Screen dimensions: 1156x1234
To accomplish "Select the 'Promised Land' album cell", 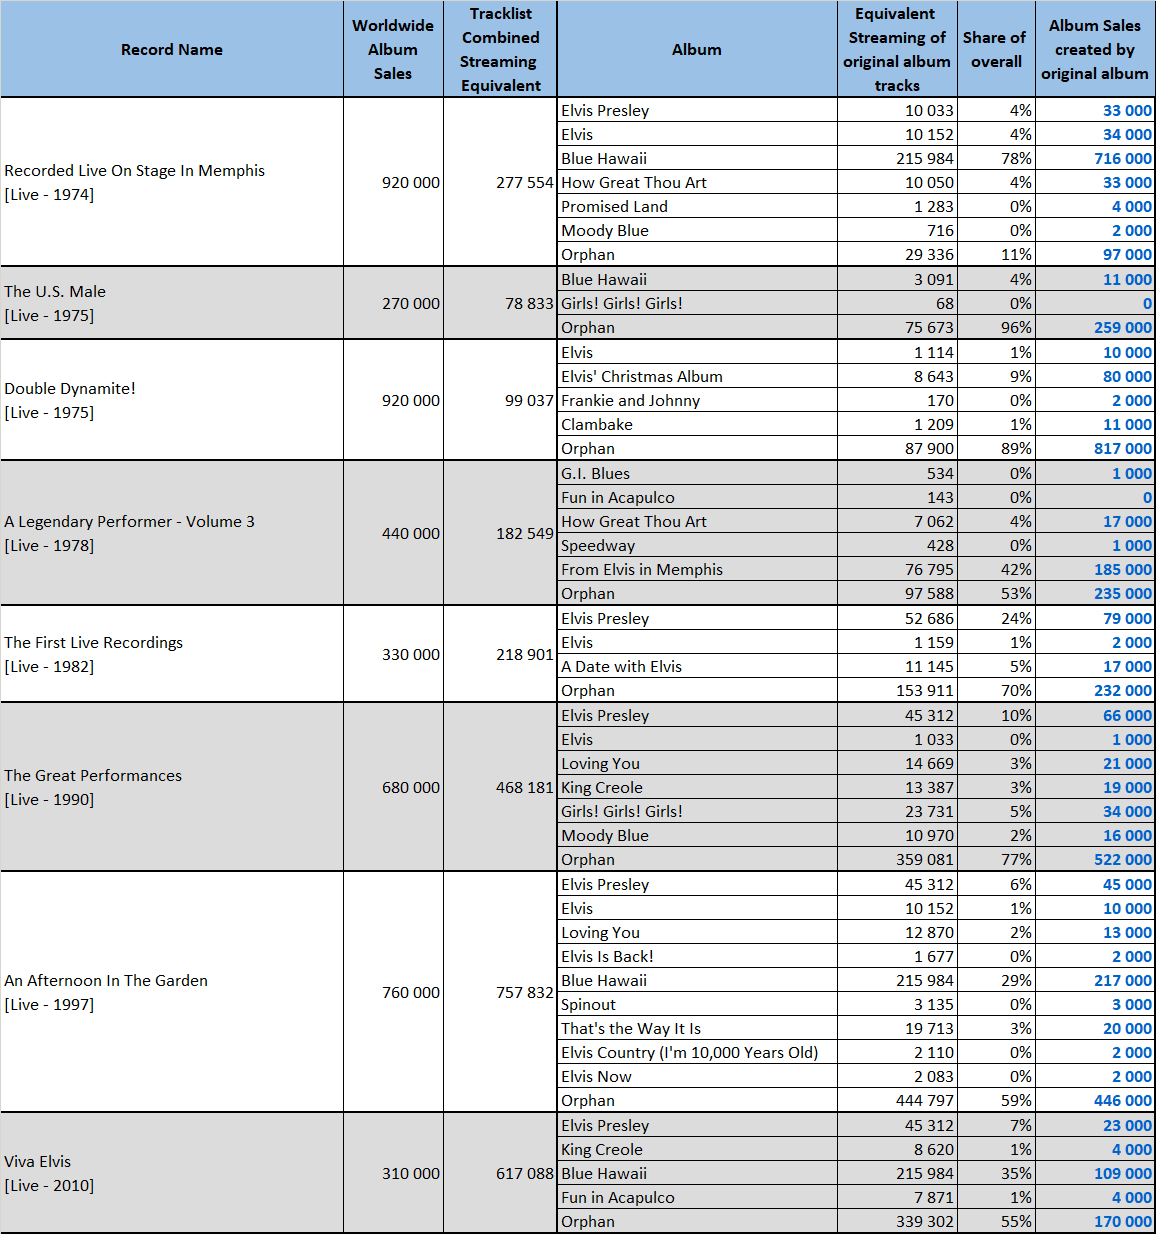I will pos(697,206).
